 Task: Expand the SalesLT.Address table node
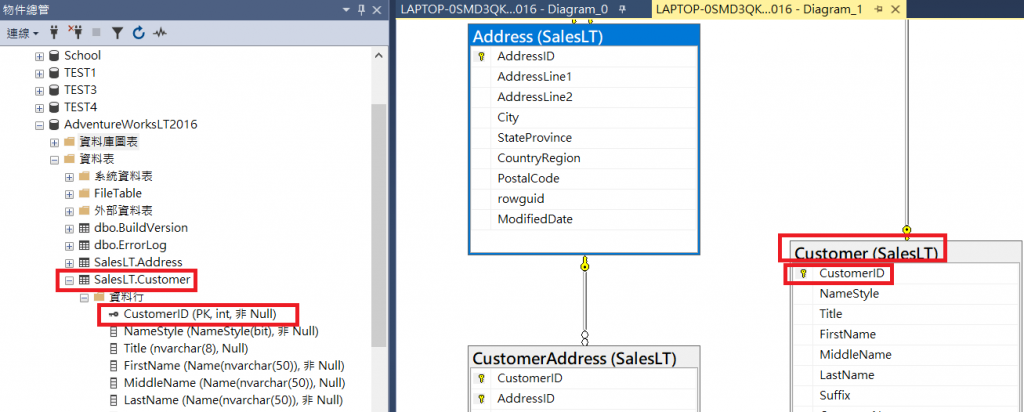[x=69, y=263]
